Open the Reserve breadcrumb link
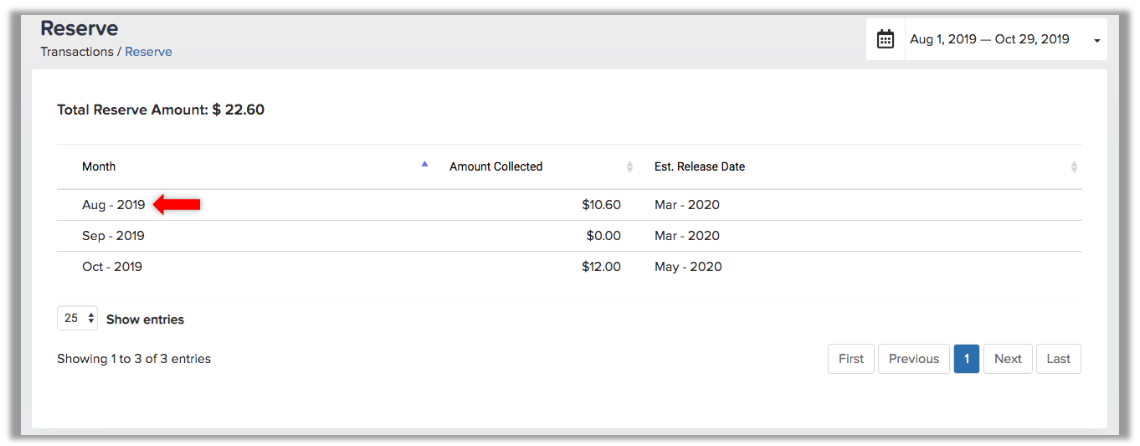 pos(148,52)
